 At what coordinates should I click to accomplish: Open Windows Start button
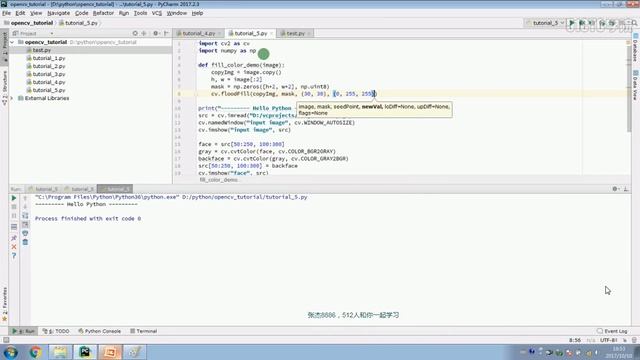click(11, 352)
